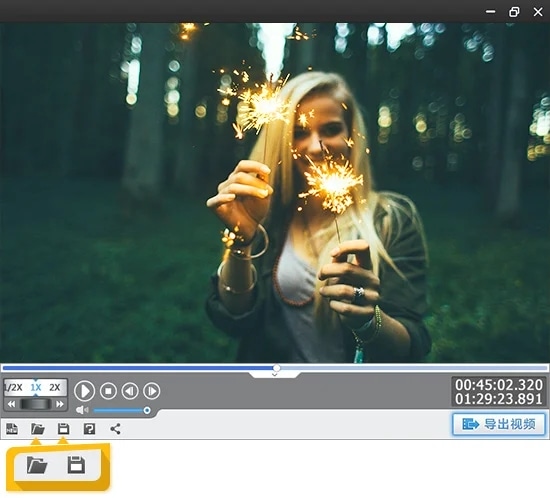Click the Play button
This screenshot has height=498, width=550.
pos(85,391)
